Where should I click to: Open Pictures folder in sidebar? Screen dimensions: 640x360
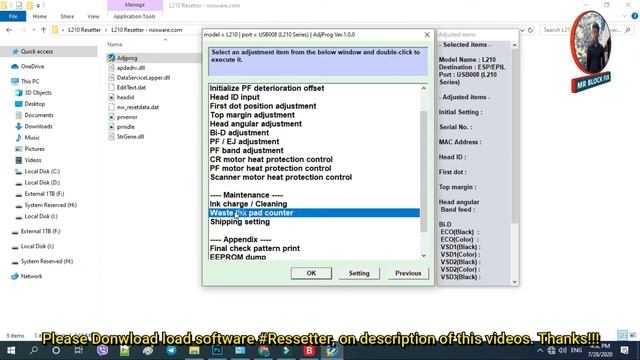34,149
